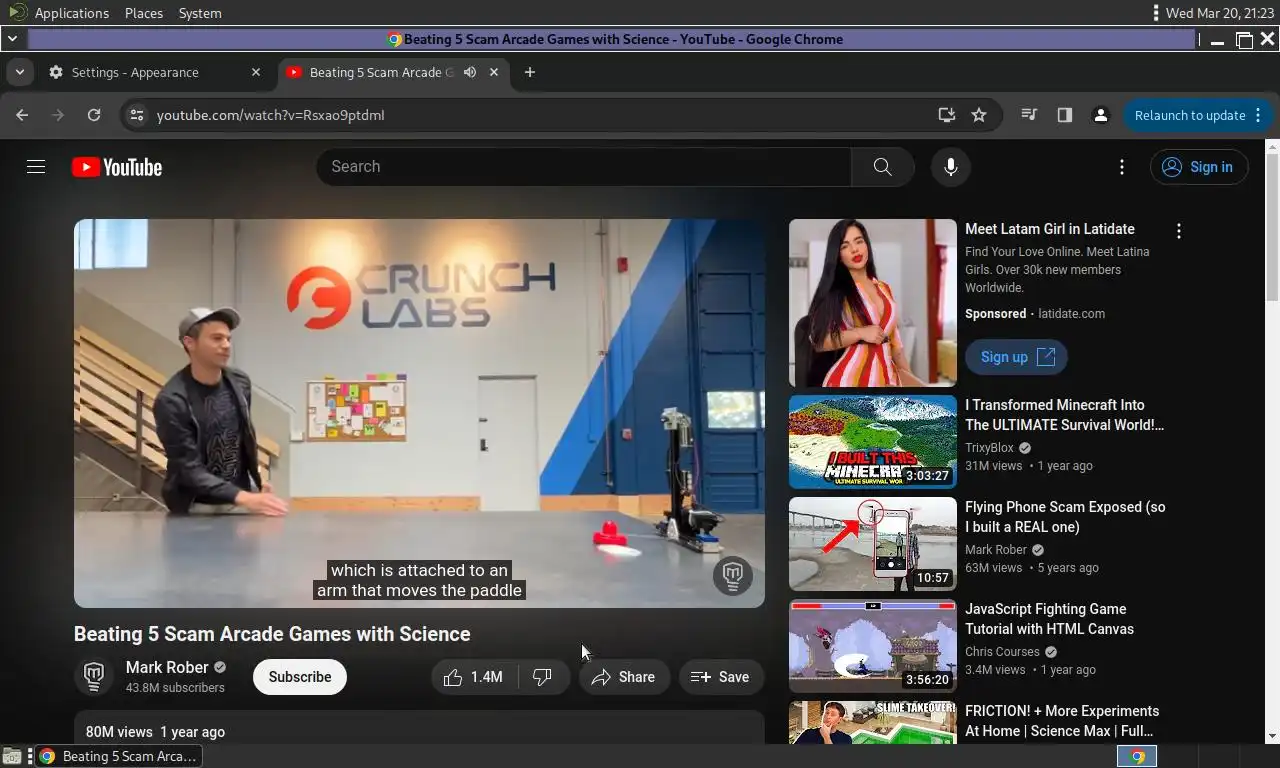Go to YouTube home via logo

117,167
